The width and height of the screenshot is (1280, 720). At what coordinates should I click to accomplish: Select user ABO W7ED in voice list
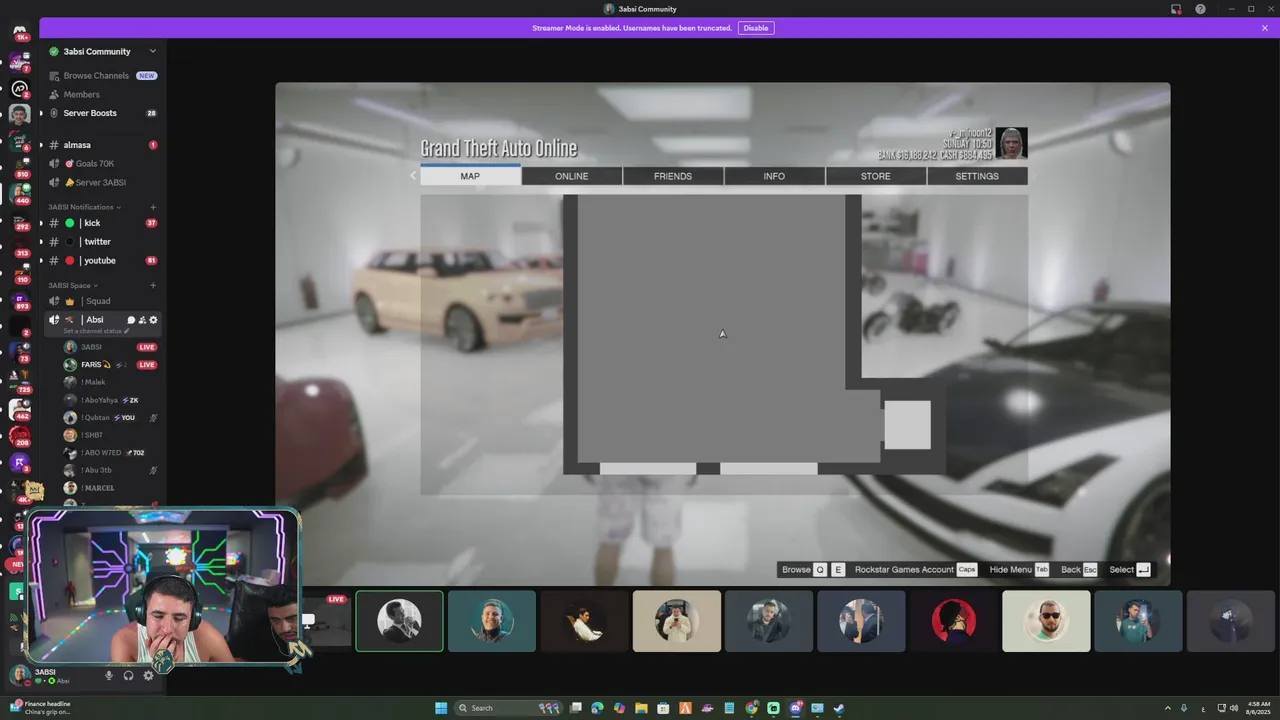[109, 452]
